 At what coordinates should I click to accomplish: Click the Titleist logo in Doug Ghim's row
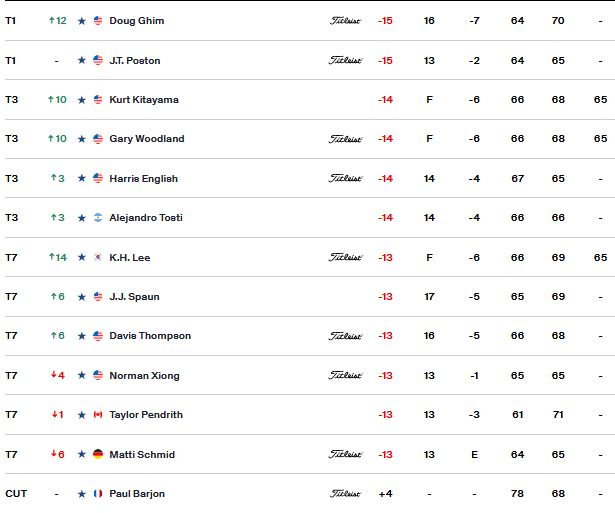(345, 21)
